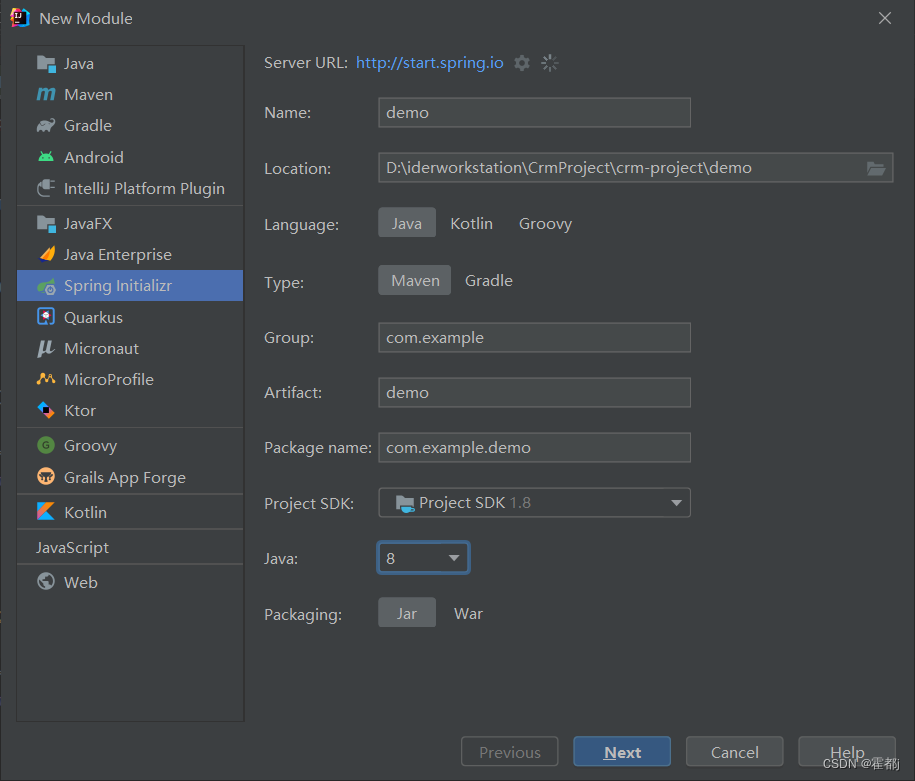Click the Maven 'm' icon
Image resolution: width=915 pixels, height=781 pixels.
coord(46,95)
